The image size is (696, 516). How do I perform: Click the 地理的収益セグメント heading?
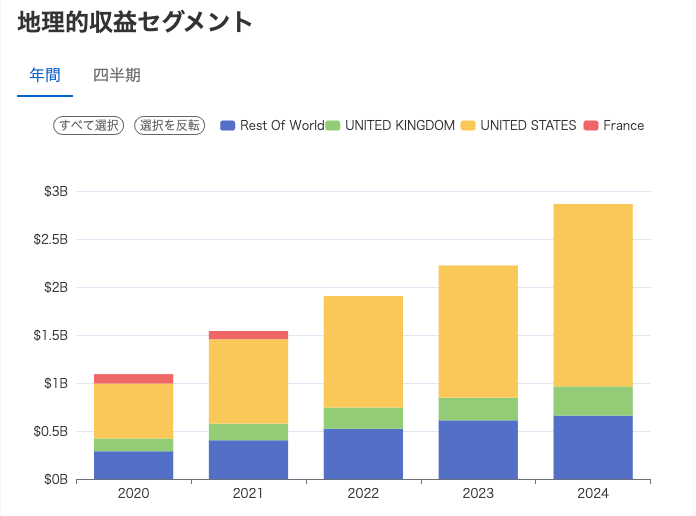135,22
